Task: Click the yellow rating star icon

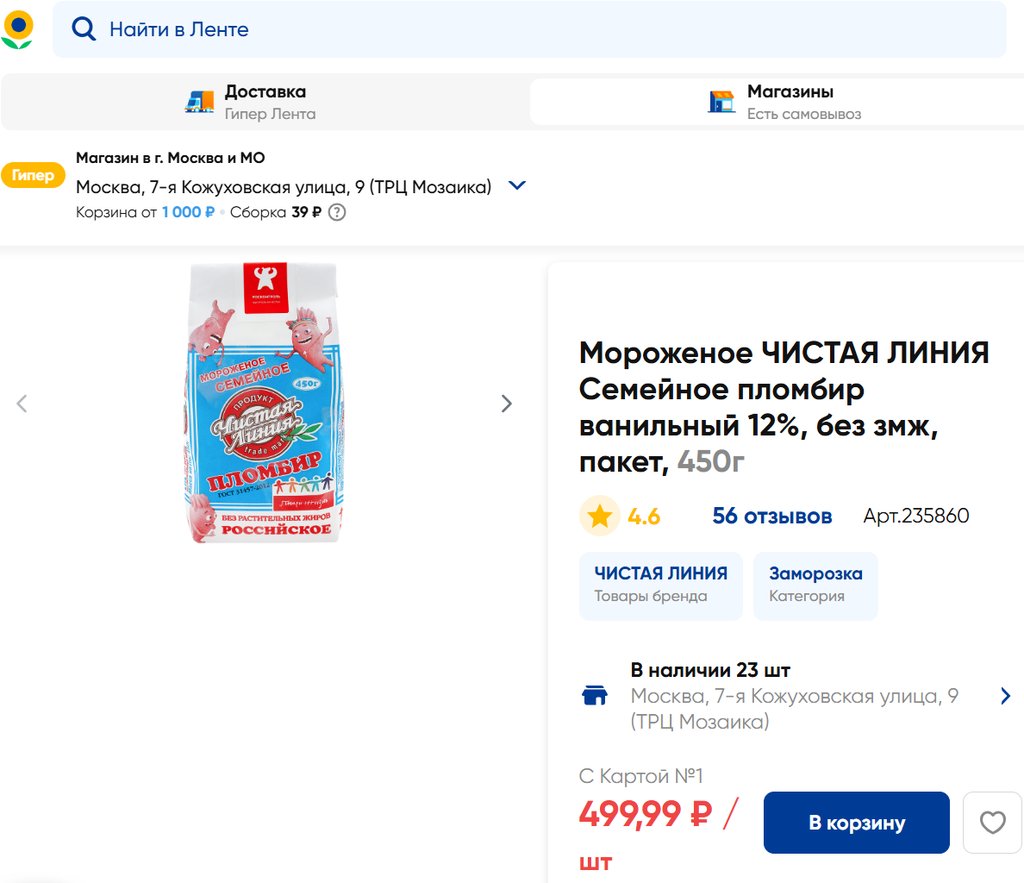Action: (599, 516)
